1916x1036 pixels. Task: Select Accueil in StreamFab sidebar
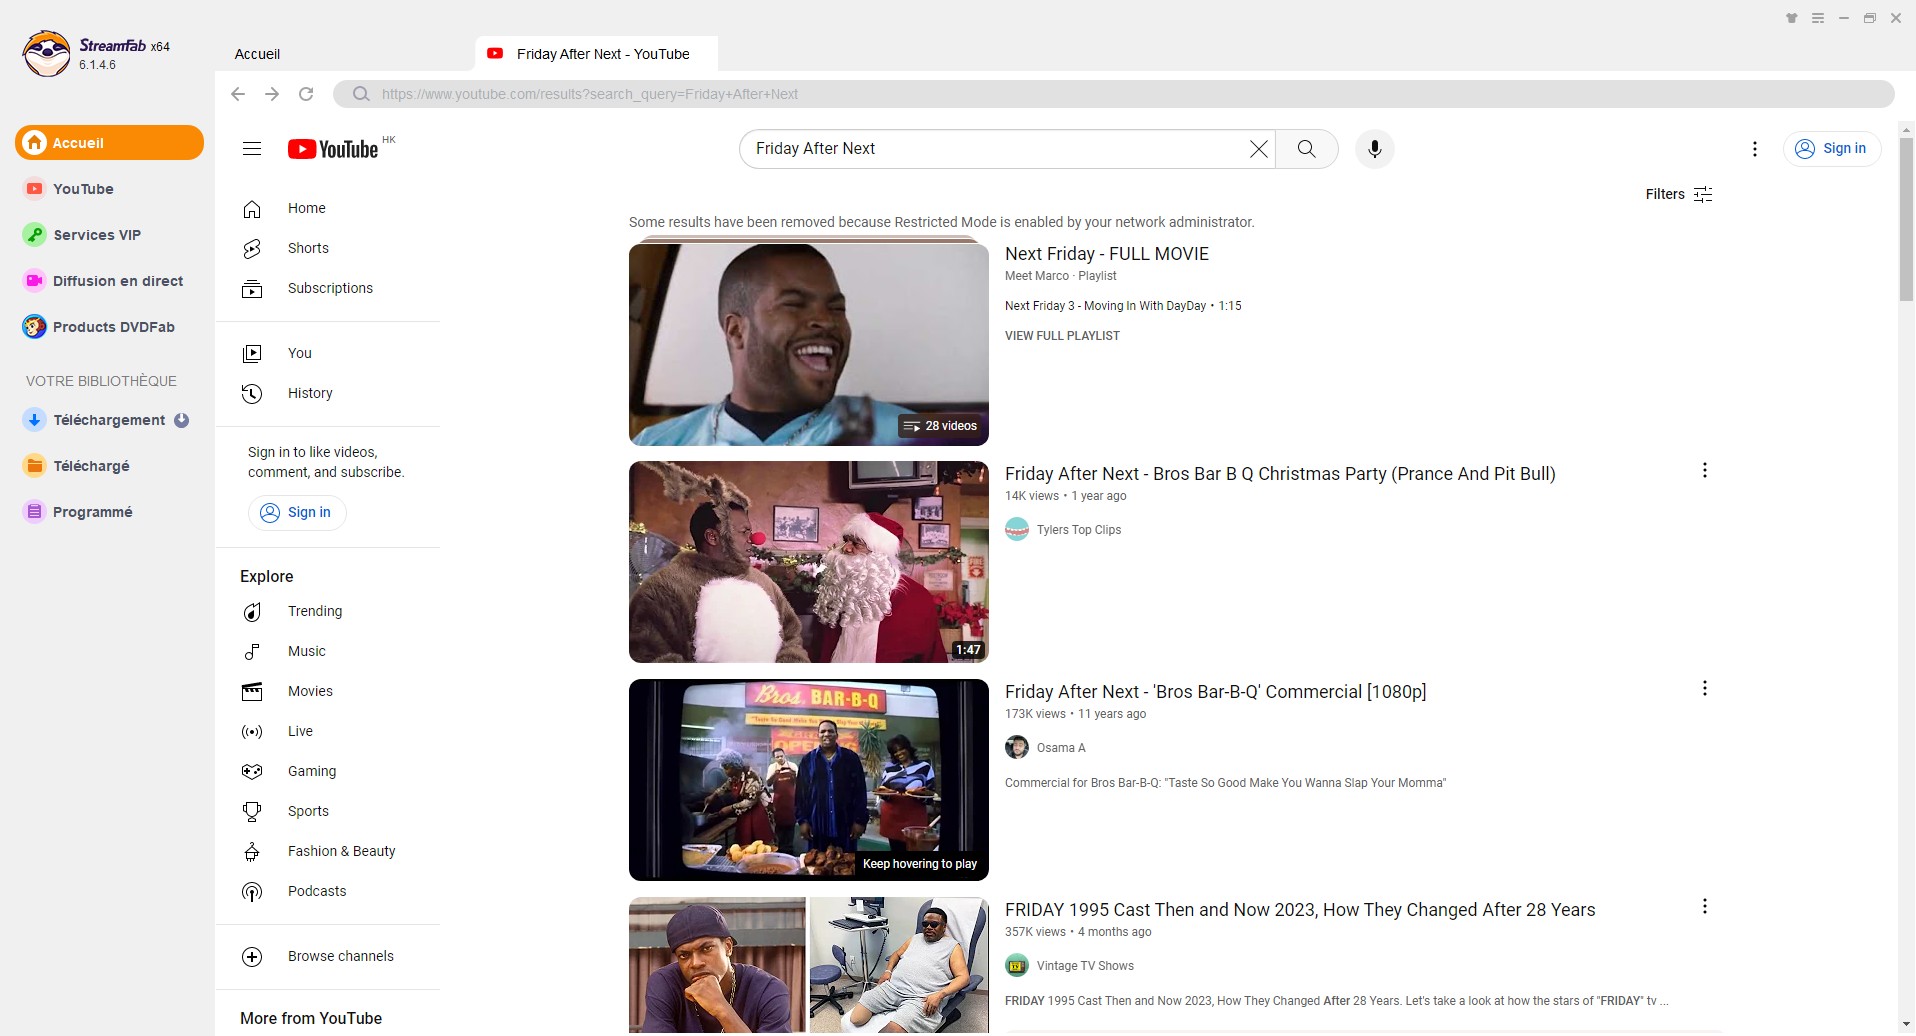tap(109, 142)
